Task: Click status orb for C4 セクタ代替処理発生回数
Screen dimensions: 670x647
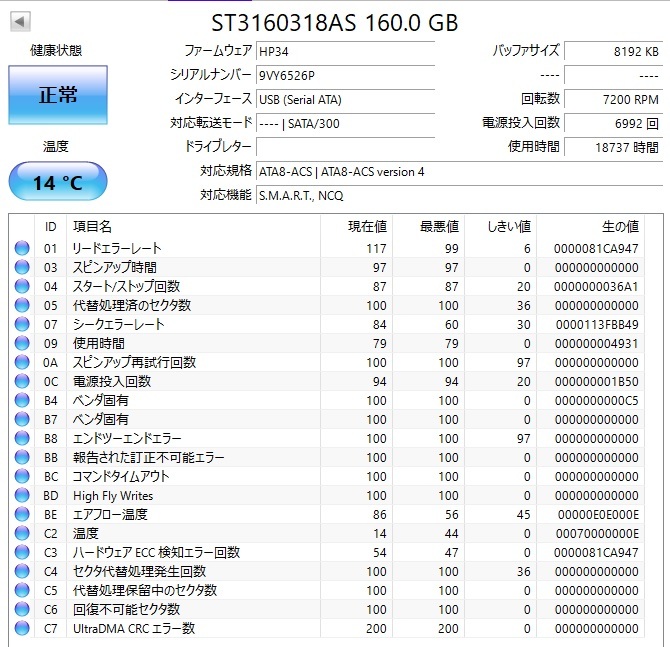Action: tap(22, 571)
